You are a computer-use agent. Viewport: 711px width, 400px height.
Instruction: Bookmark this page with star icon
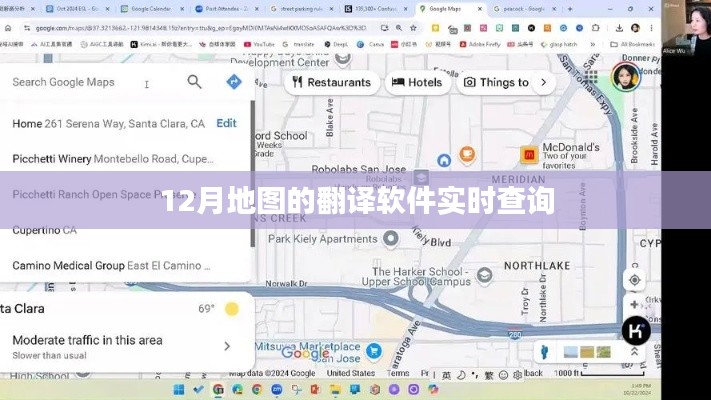pyautogui.click(x=413, y=28)
